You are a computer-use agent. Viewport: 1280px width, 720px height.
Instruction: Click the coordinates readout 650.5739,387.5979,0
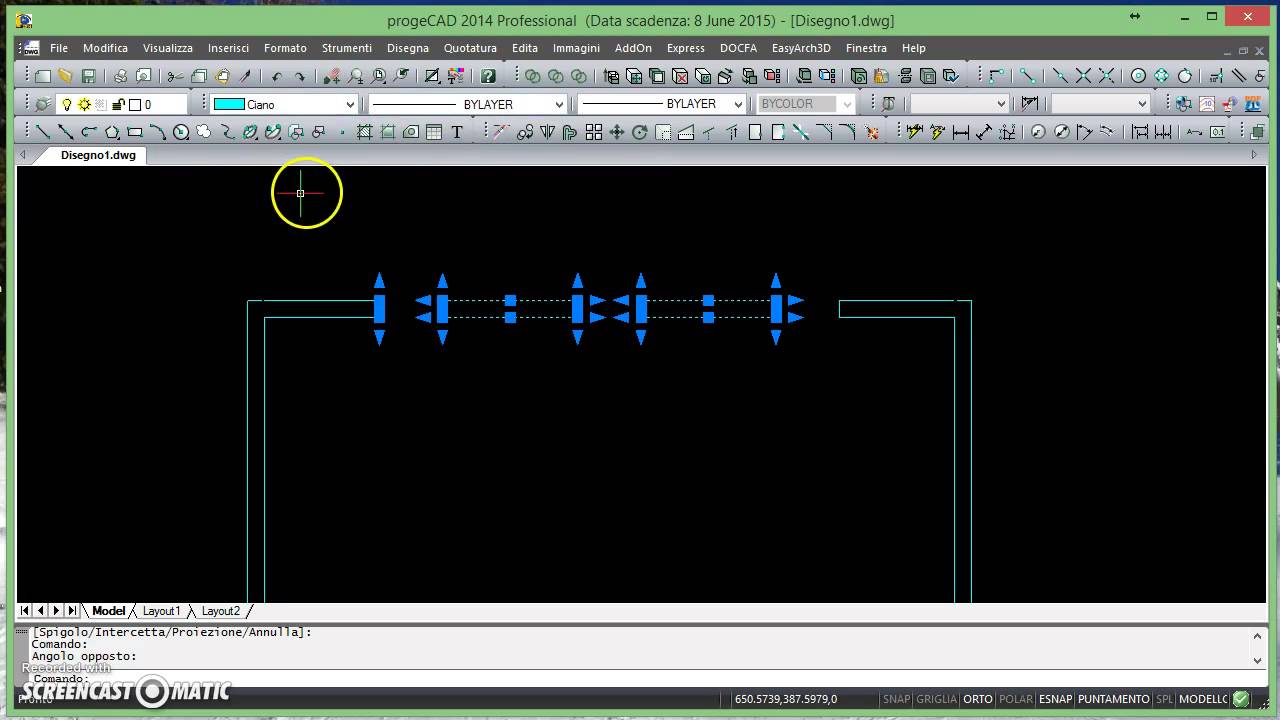pos(786,699)
